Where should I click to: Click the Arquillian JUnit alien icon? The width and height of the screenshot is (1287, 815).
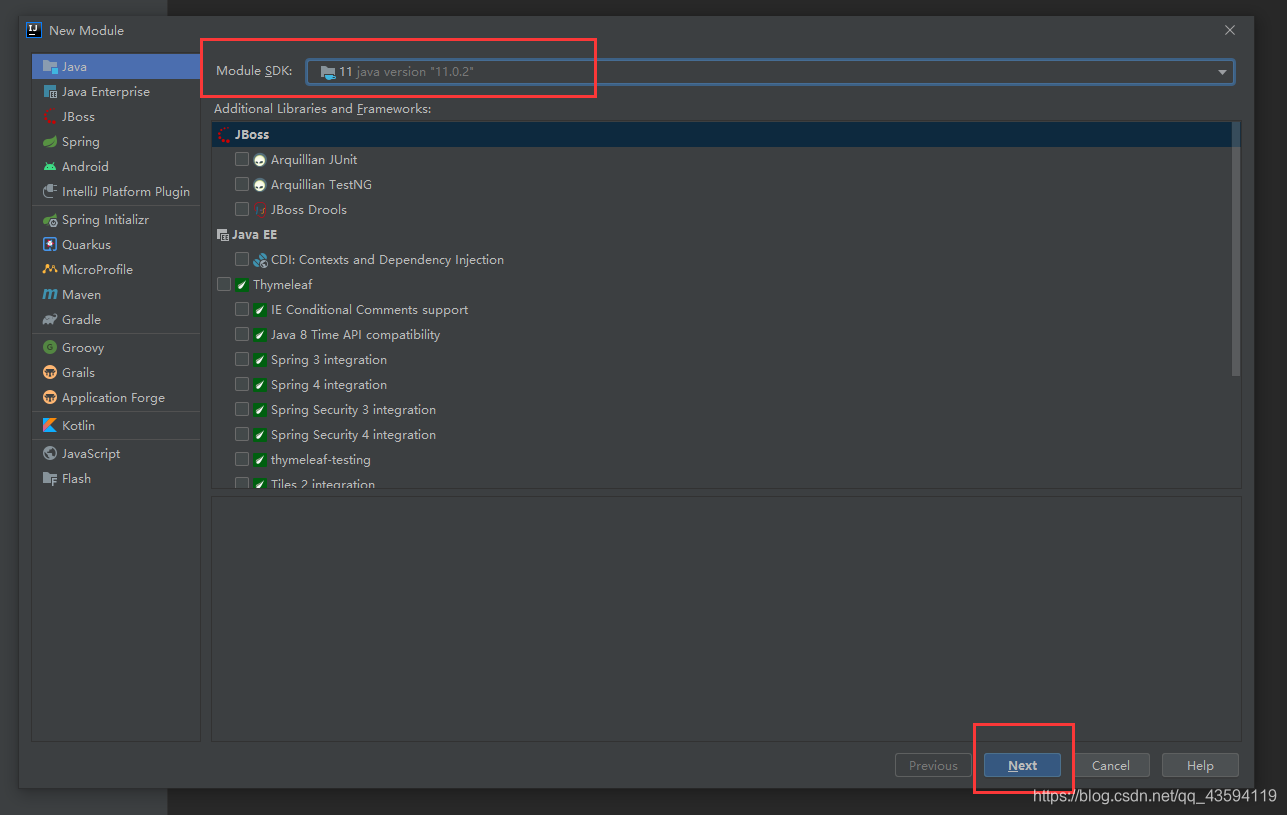coord(260,160)
